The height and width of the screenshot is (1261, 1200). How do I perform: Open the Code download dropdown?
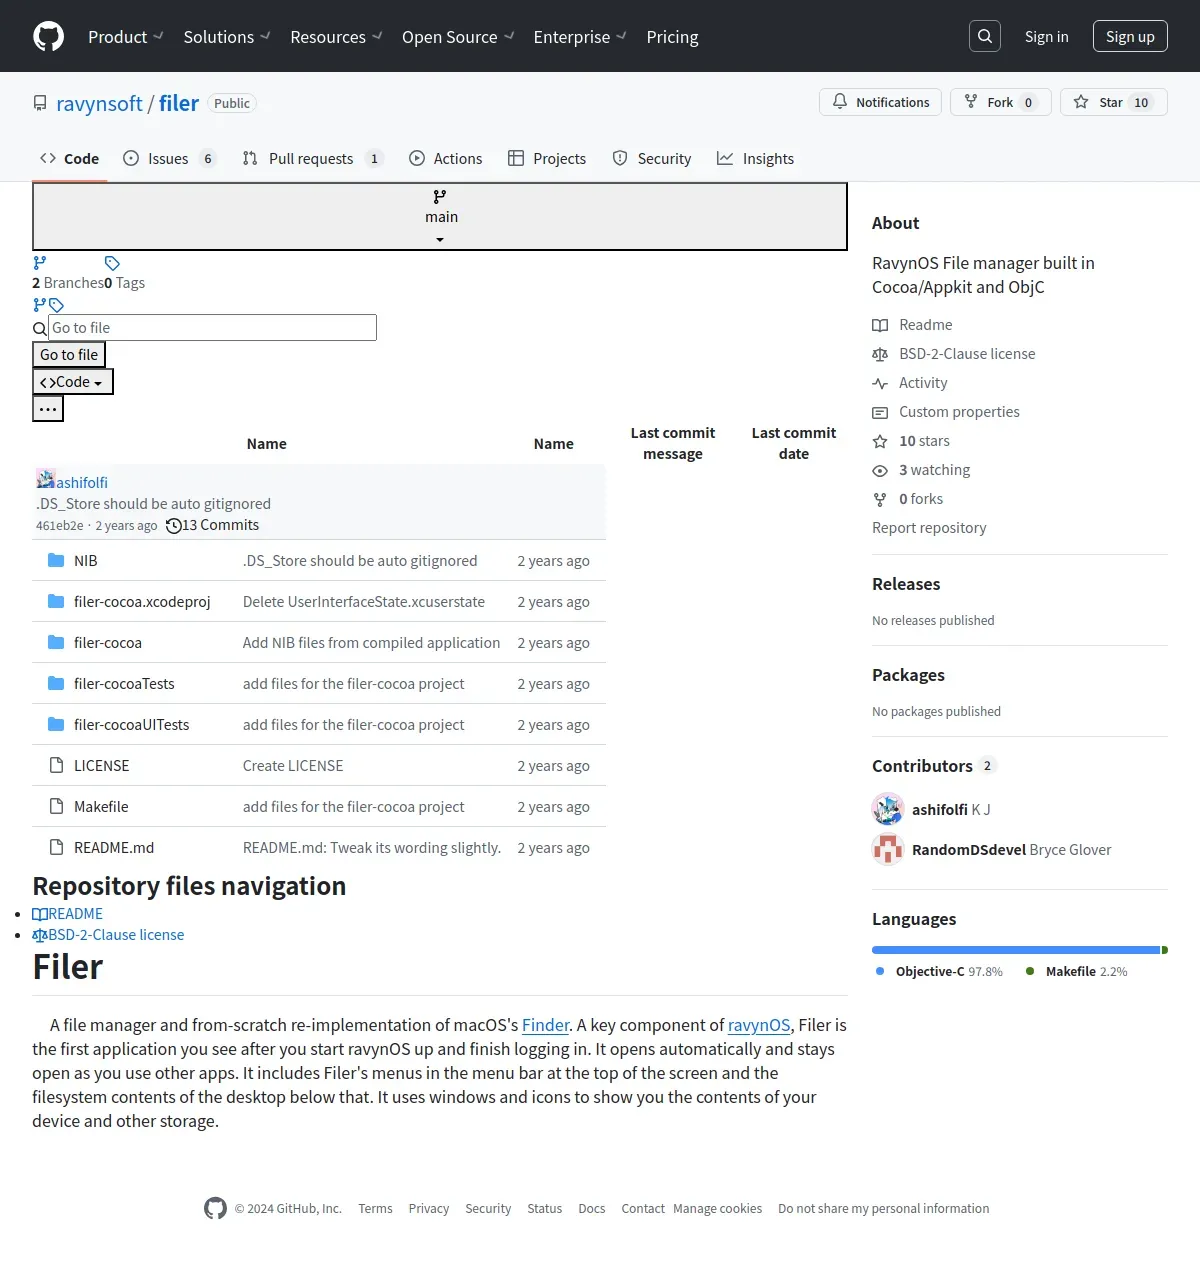72,382
